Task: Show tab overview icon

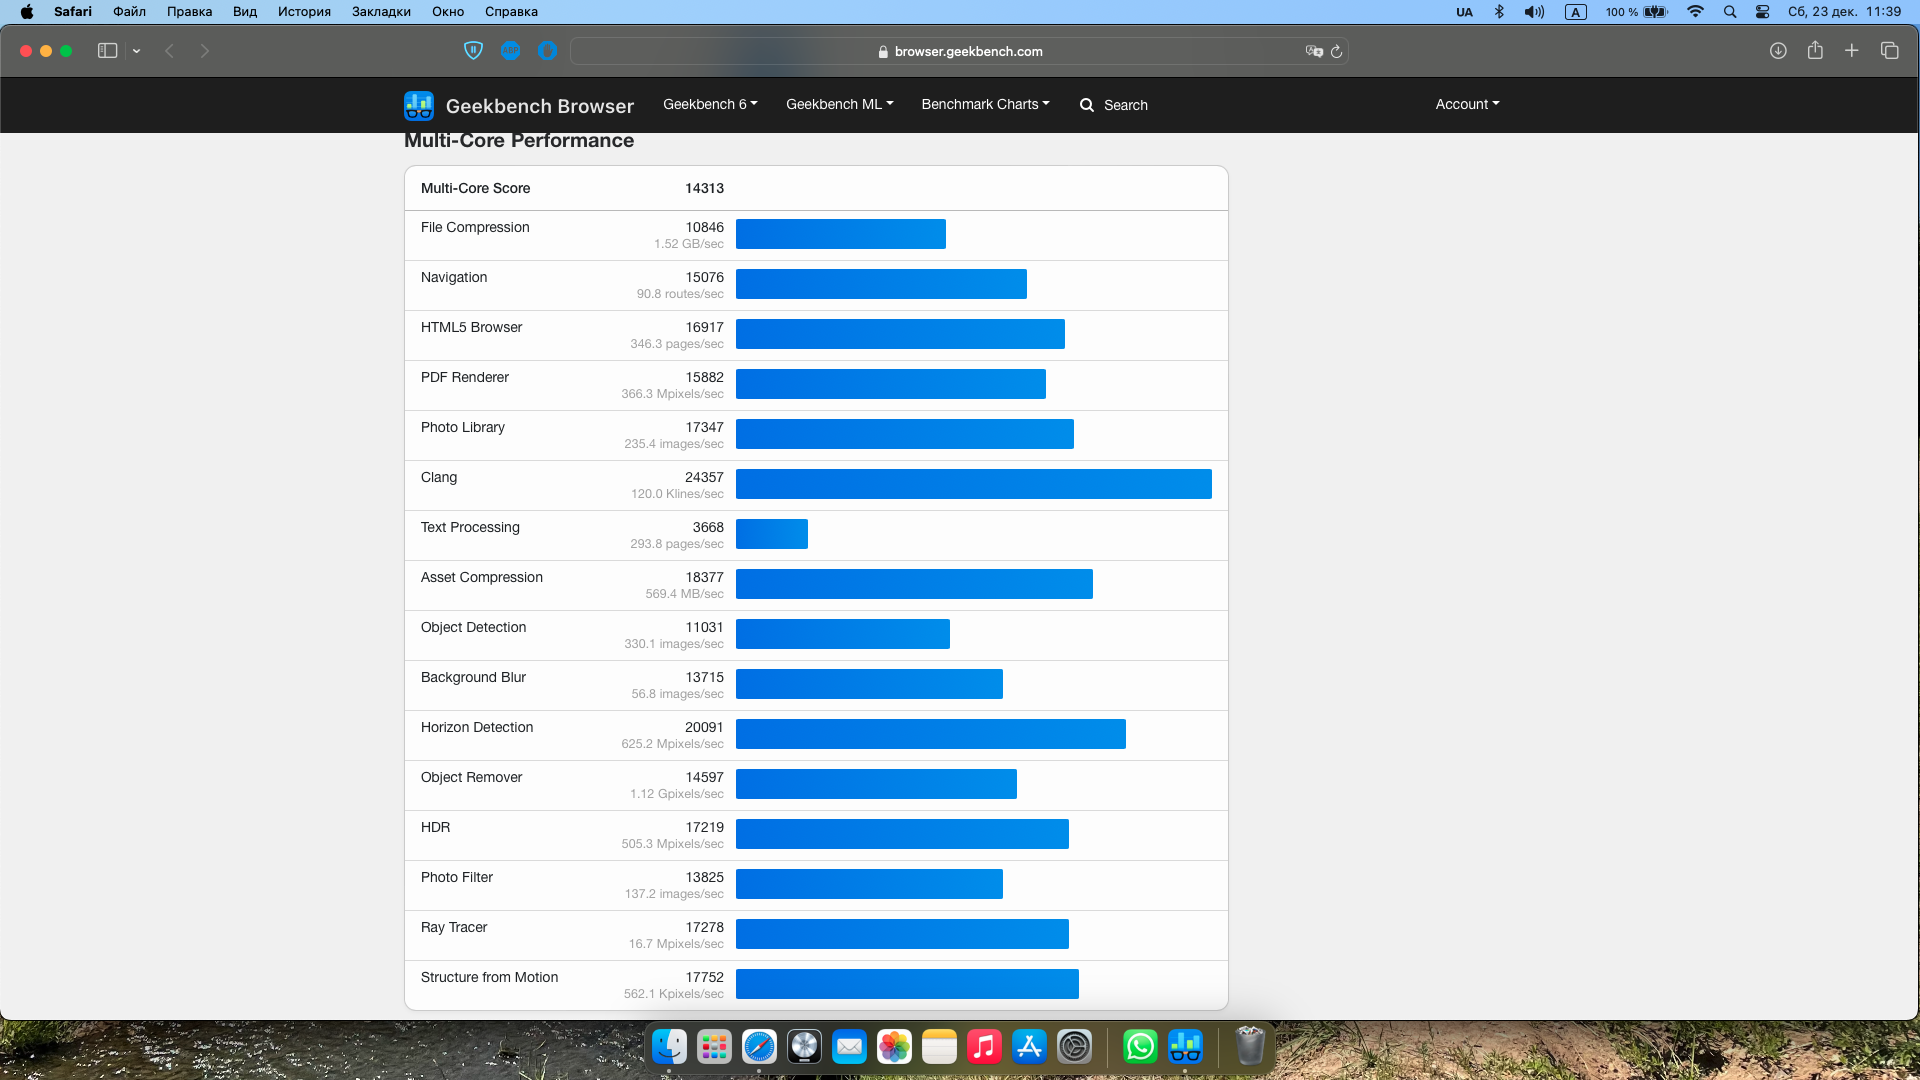Action: pos(1889,51)
